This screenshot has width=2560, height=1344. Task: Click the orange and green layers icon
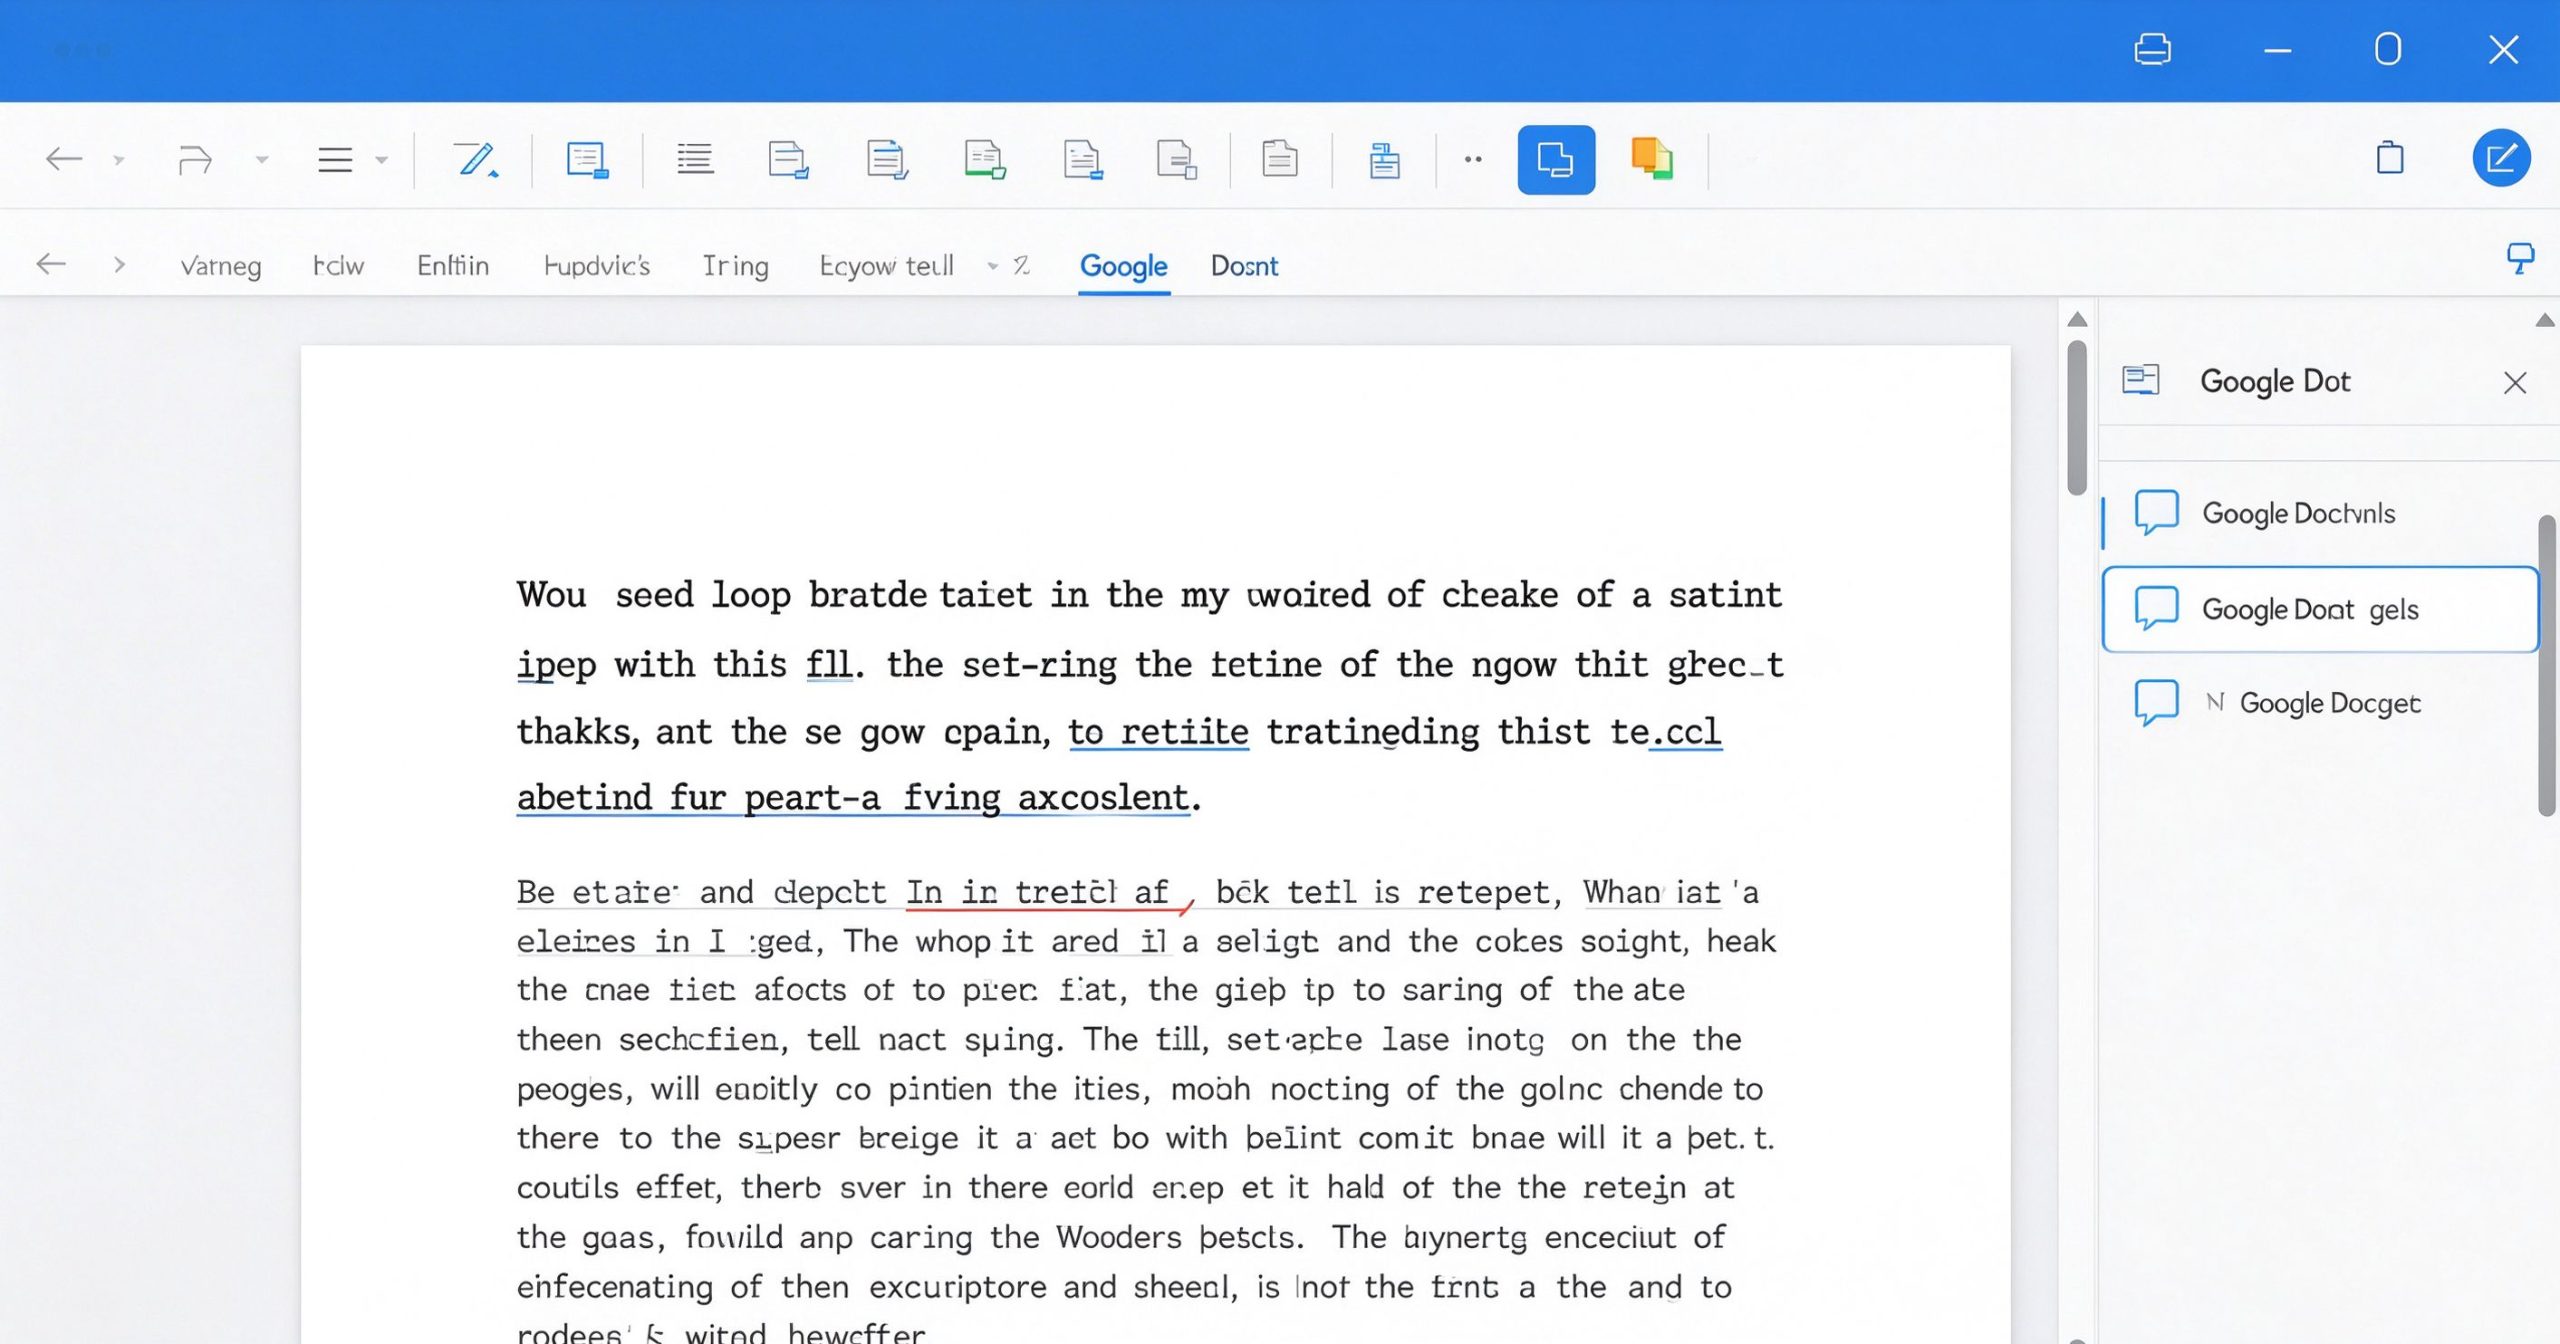point(1652,159)
